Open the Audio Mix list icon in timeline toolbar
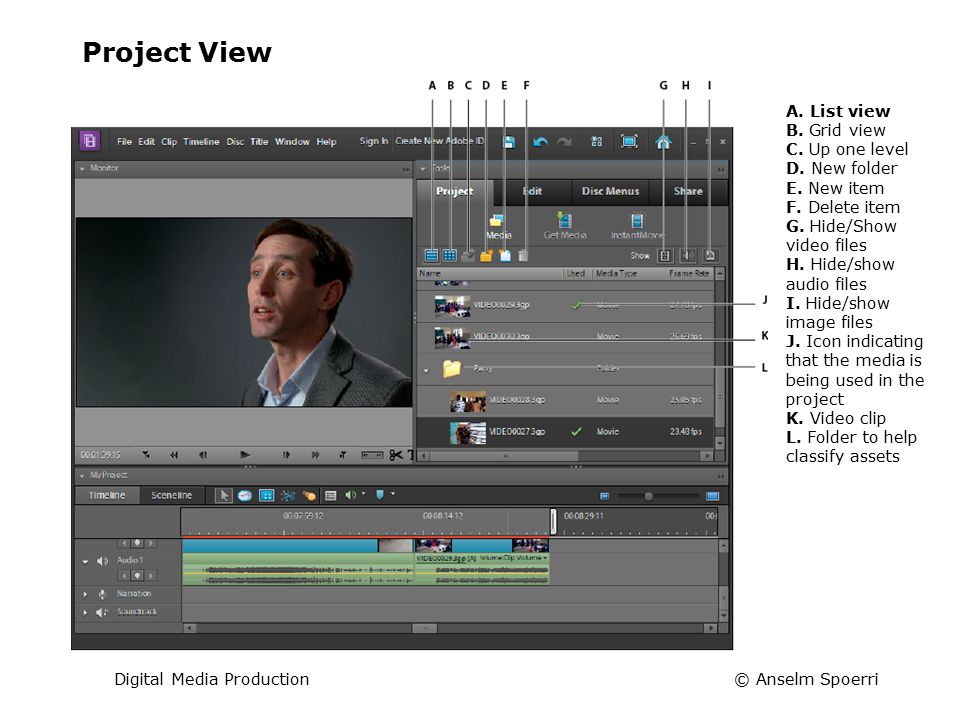This screenshot has height=720, width=960. (331, 495)
